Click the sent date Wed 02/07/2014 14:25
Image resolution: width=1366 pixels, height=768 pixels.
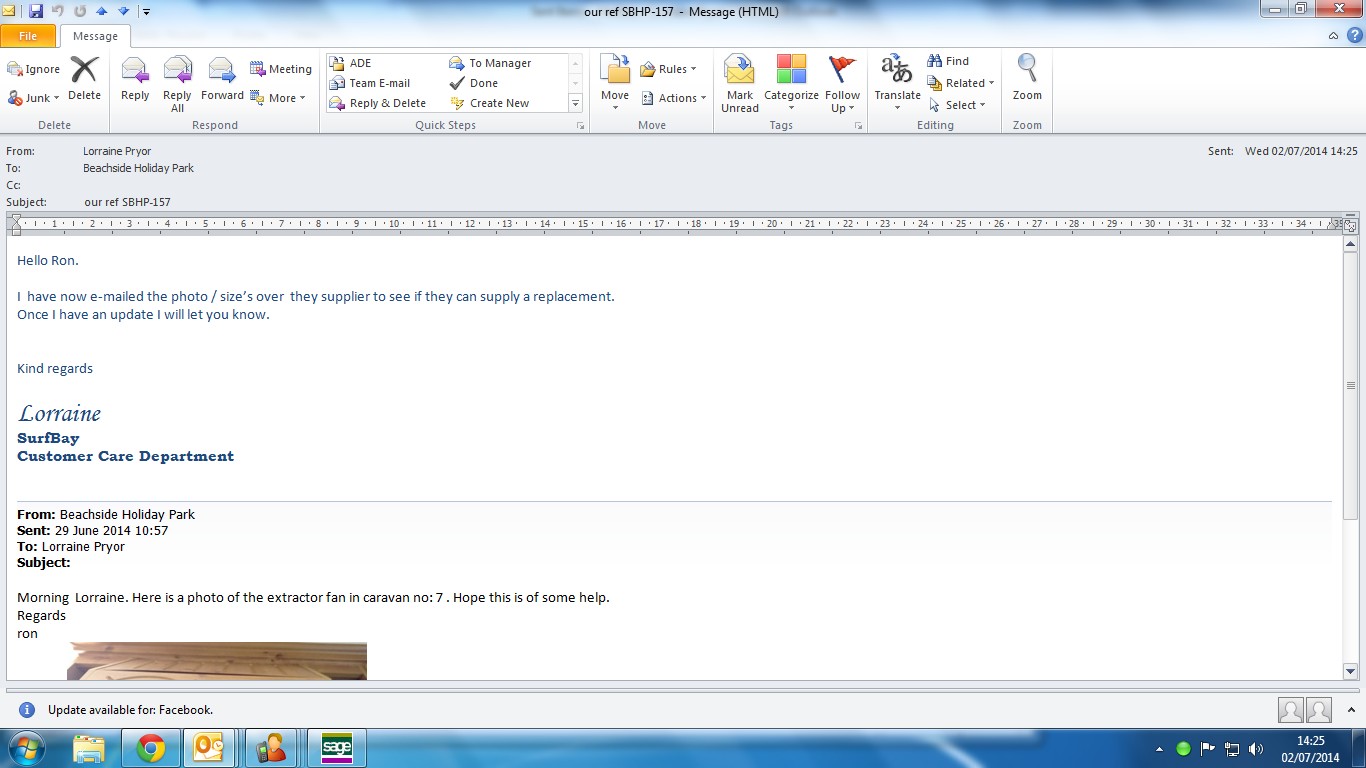point(1301,151)
